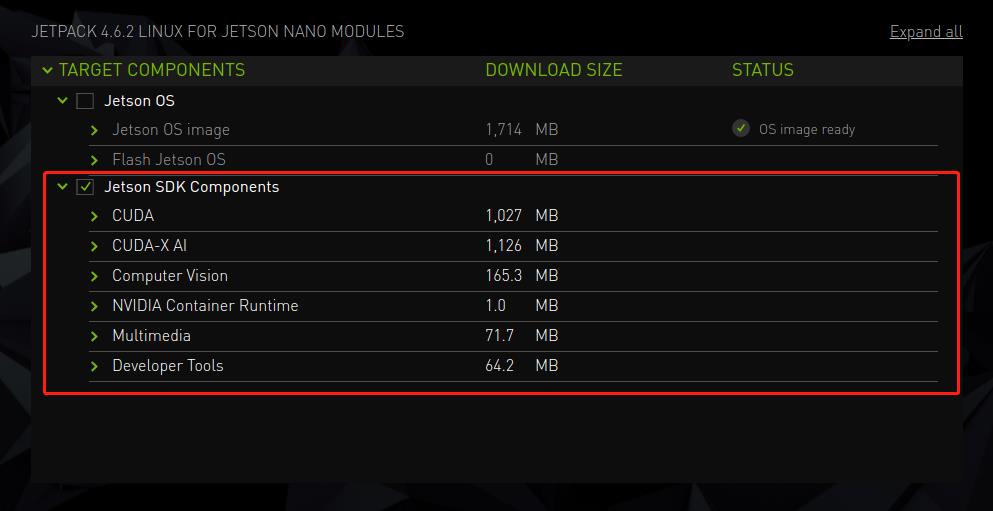Expand the CUDA row
The height and width of the screenshot is (511, 993).
pos(94,217)
